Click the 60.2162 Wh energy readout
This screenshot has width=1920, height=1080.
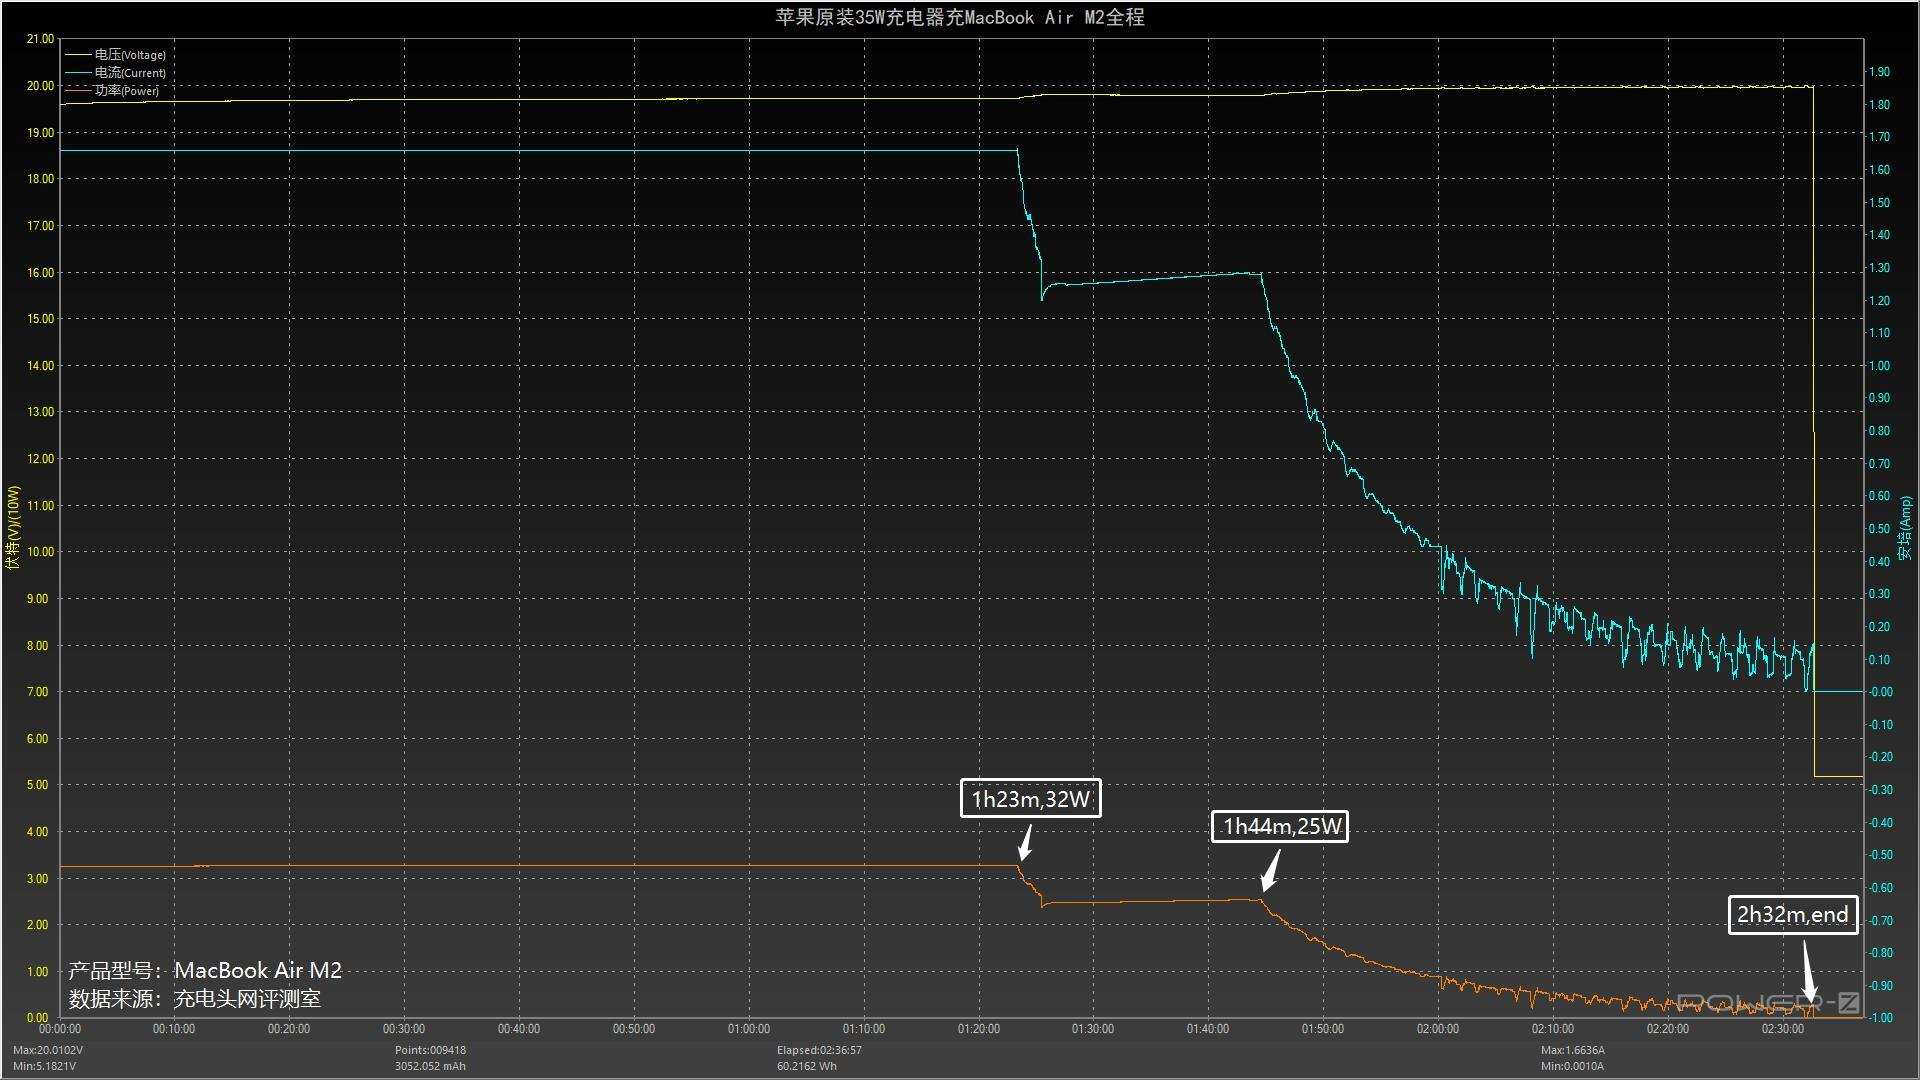(806, 1066)
